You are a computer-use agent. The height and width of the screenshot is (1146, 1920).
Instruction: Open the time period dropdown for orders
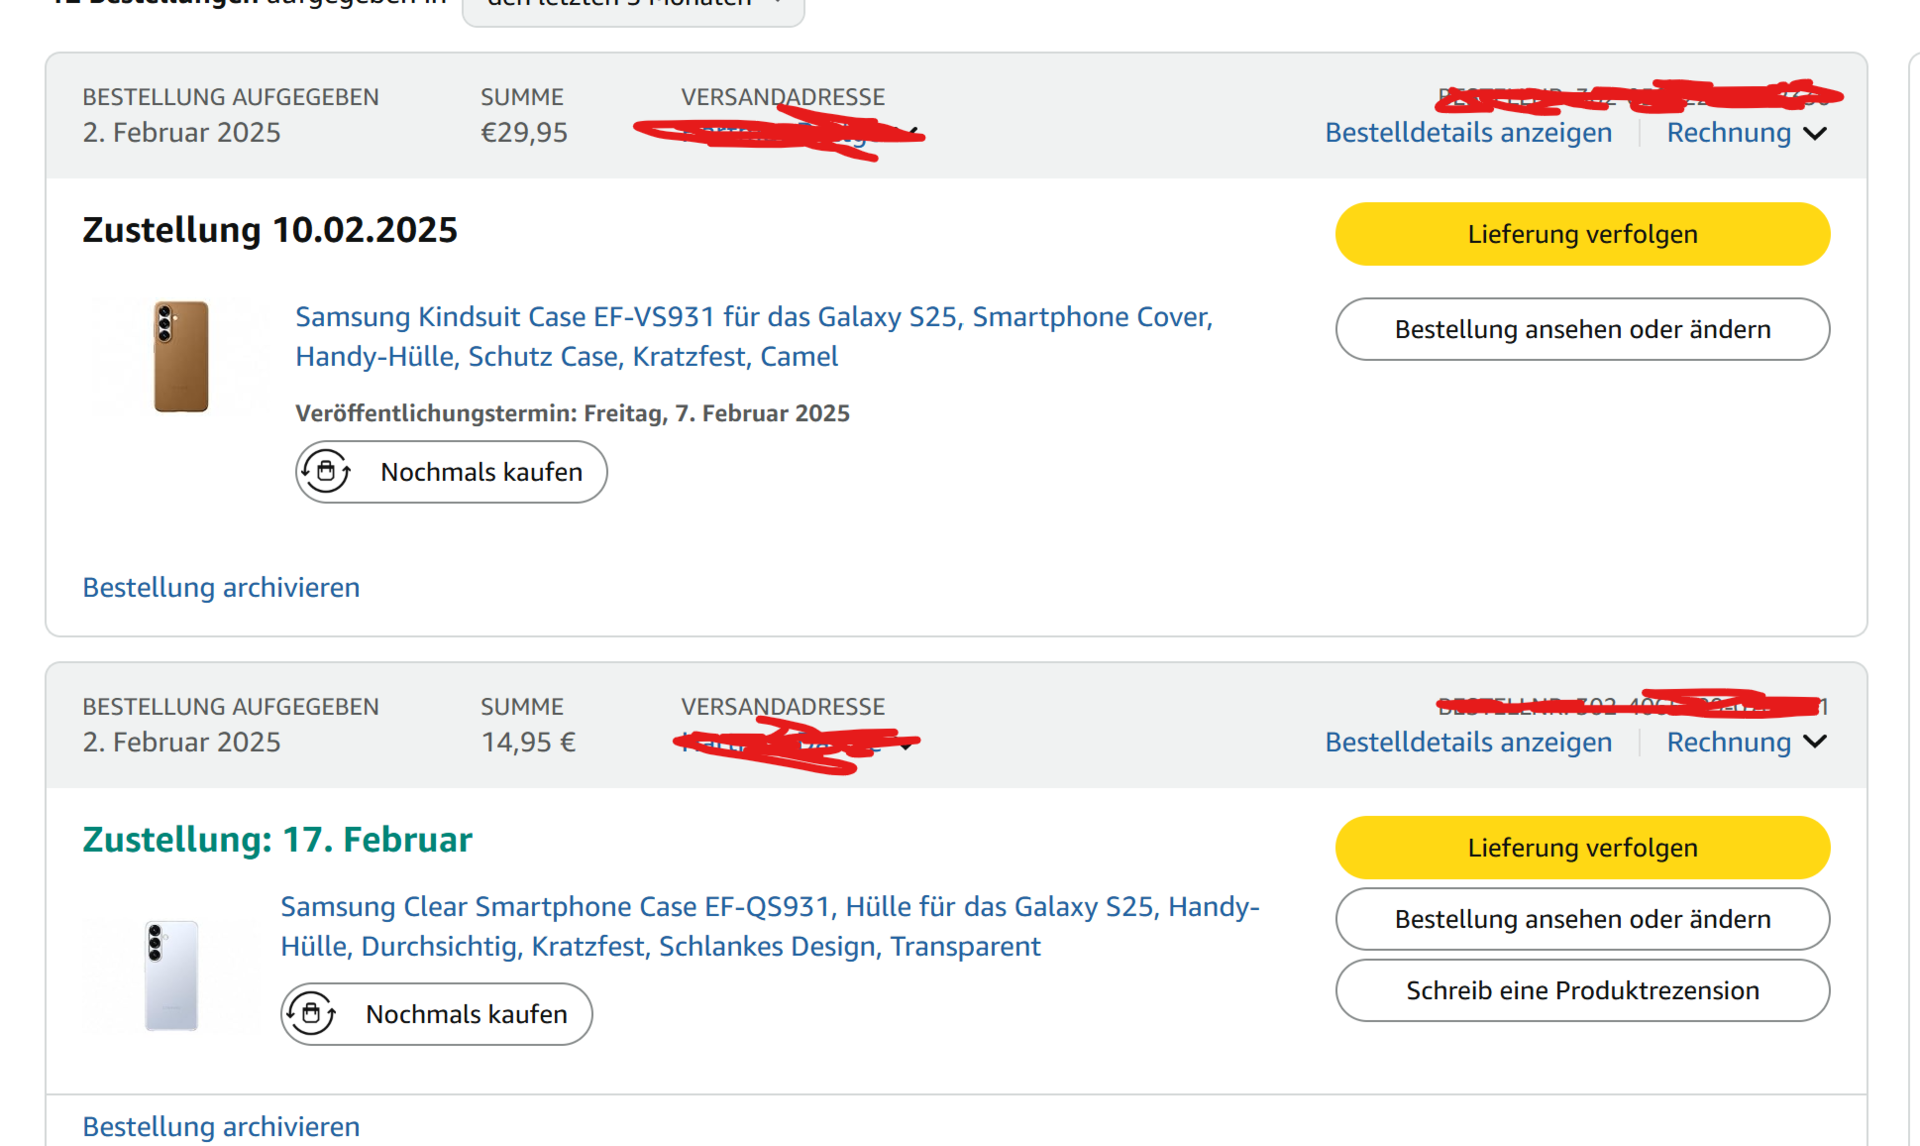click(633, 8)
